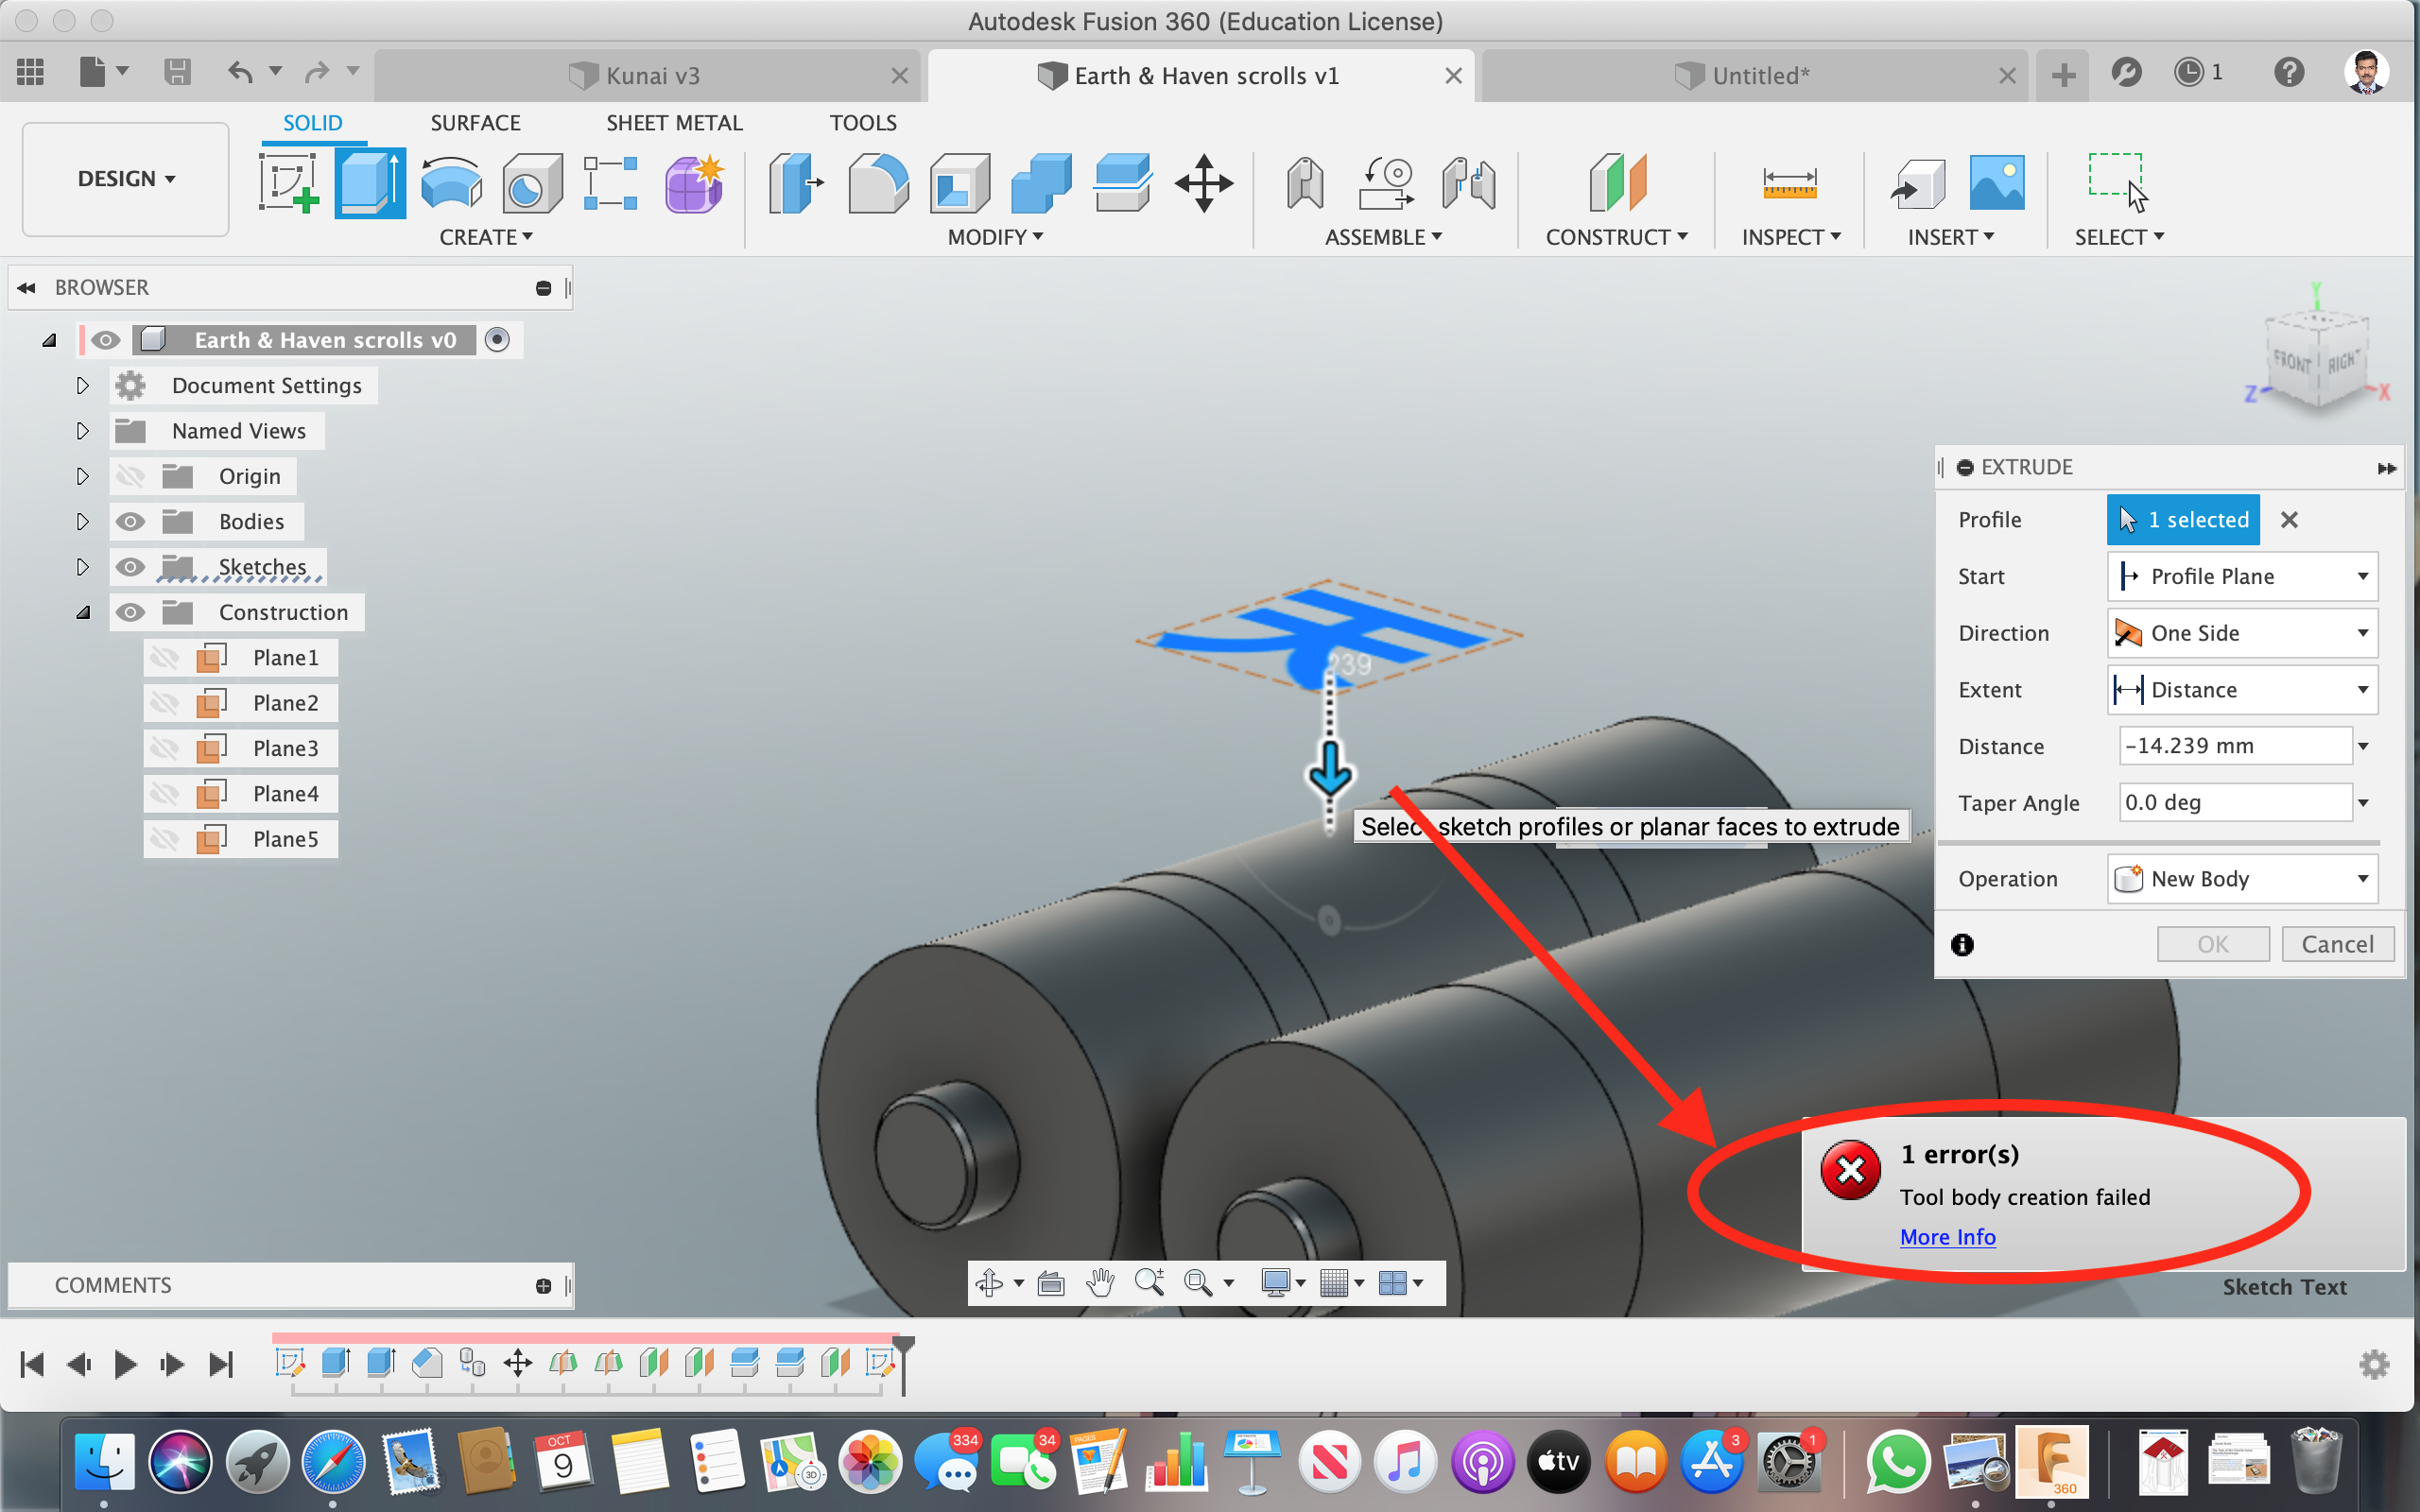Cancel the Extrude operation
Viewport: 2420px width, 1512px height.
click(x=2339, y=943)
